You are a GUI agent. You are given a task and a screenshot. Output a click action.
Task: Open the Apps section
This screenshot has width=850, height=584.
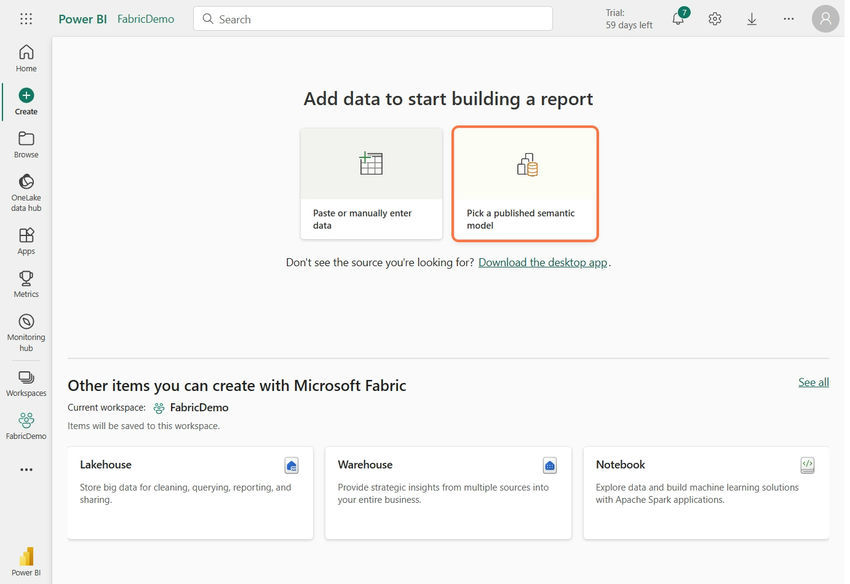pos(26,241)
